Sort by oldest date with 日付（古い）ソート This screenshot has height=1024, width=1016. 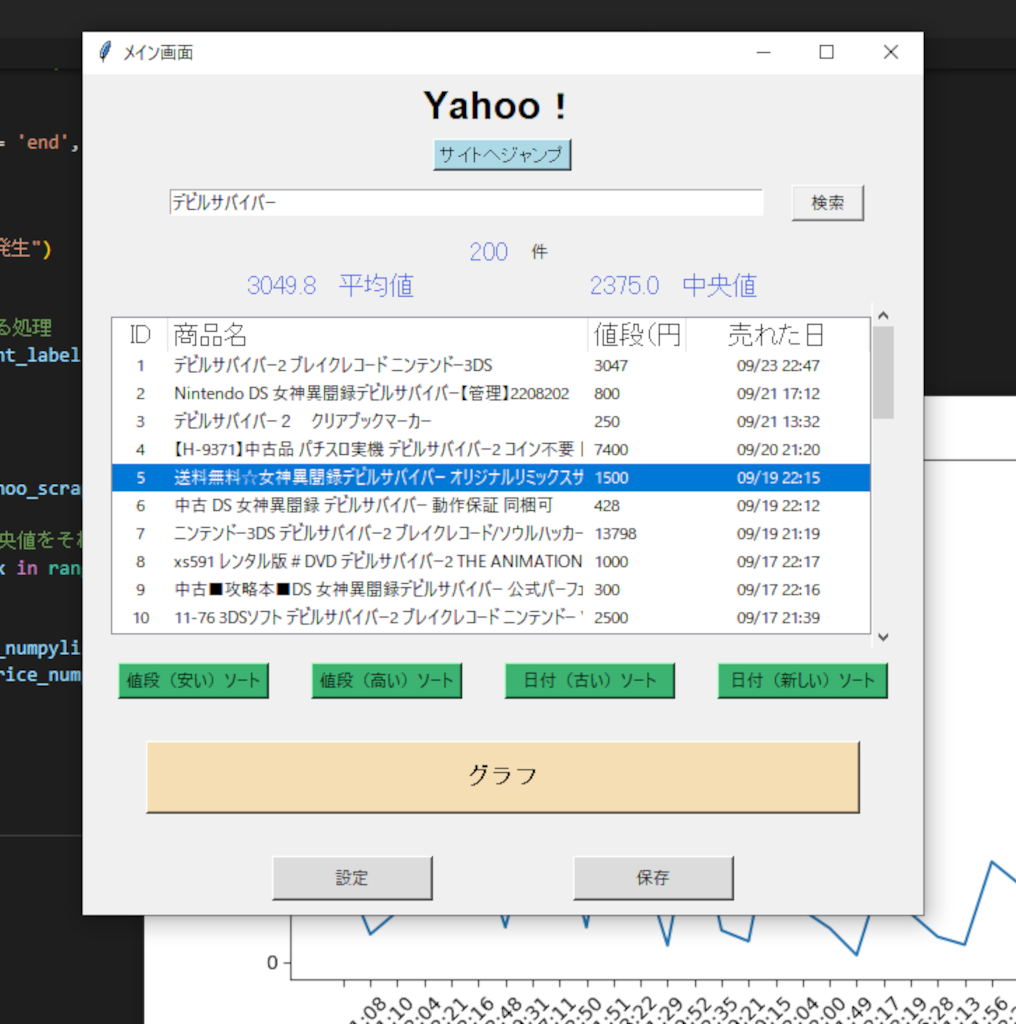coord(590,680)
